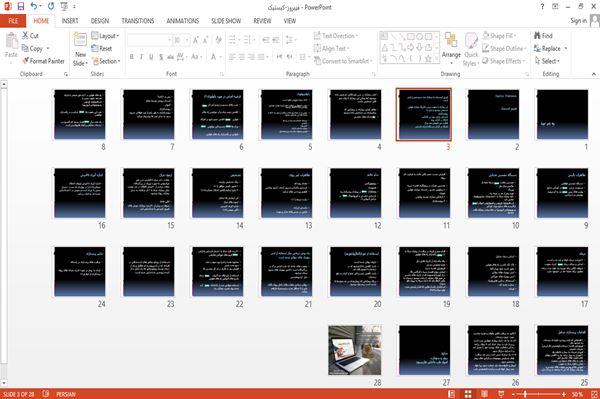Switch to the VIEW tab
The image size is (600, 399).
(x=290, y=21)
